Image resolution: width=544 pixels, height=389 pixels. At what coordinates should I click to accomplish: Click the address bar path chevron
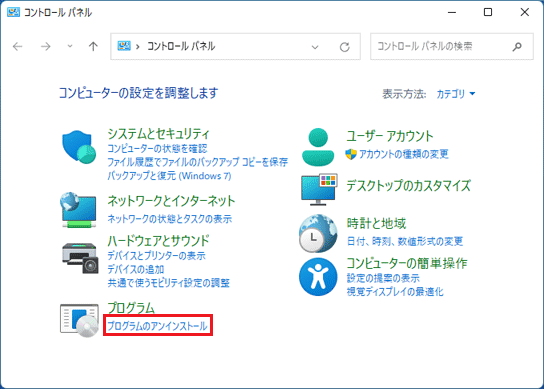(138, 46)
